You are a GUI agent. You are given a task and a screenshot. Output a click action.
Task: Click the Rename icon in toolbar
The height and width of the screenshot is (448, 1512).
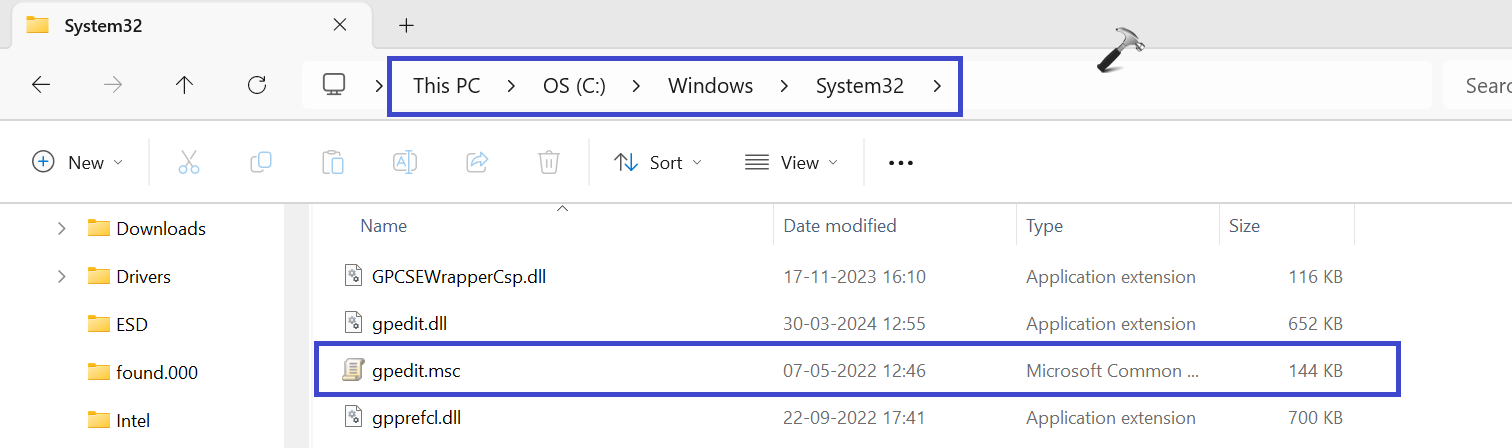pyautogui.click(x=405, y=162)
